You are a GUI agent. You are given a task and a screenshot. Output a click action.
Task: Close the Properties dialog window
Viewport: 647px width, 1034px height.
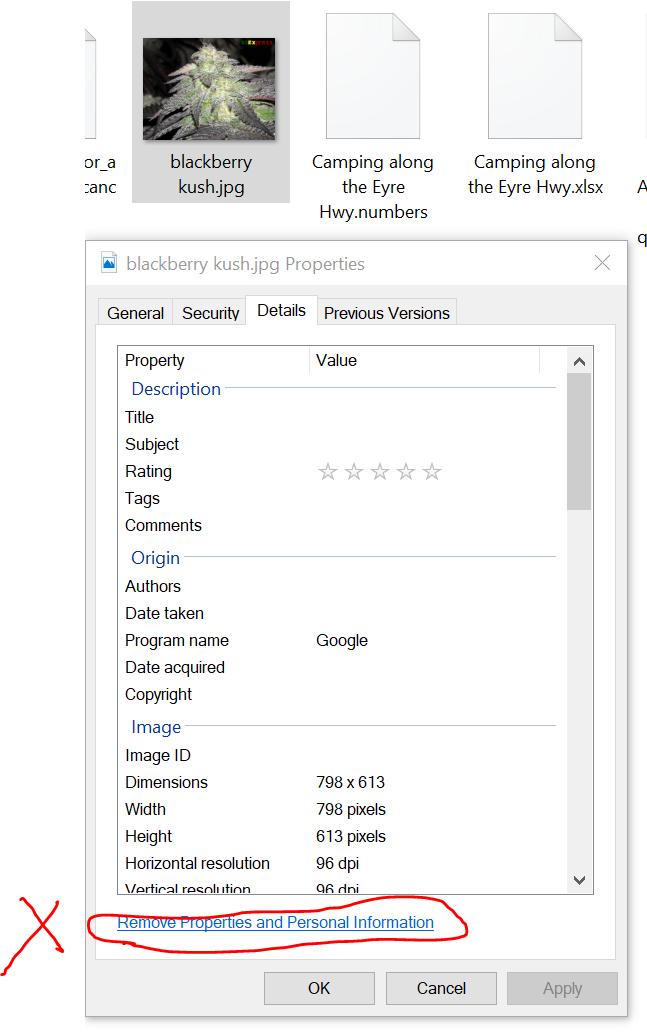pyautogui.click(x=602, y=264)
